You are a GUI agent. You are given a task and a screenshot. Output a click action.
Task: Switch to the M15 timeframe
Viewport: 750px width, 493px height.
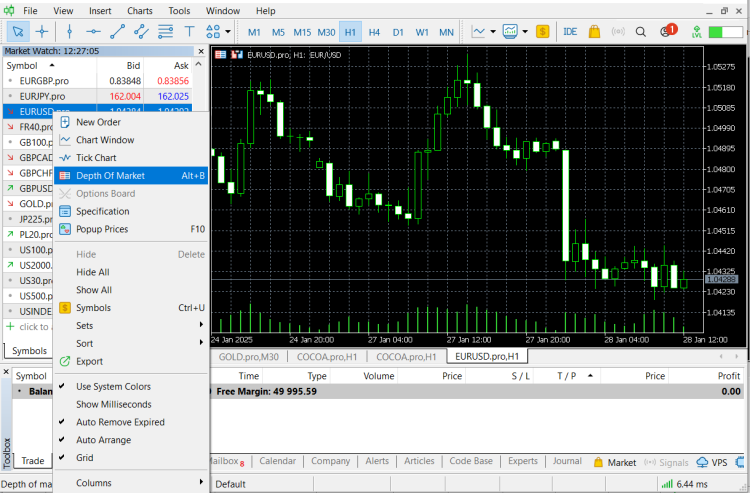[x=301, y=31]
